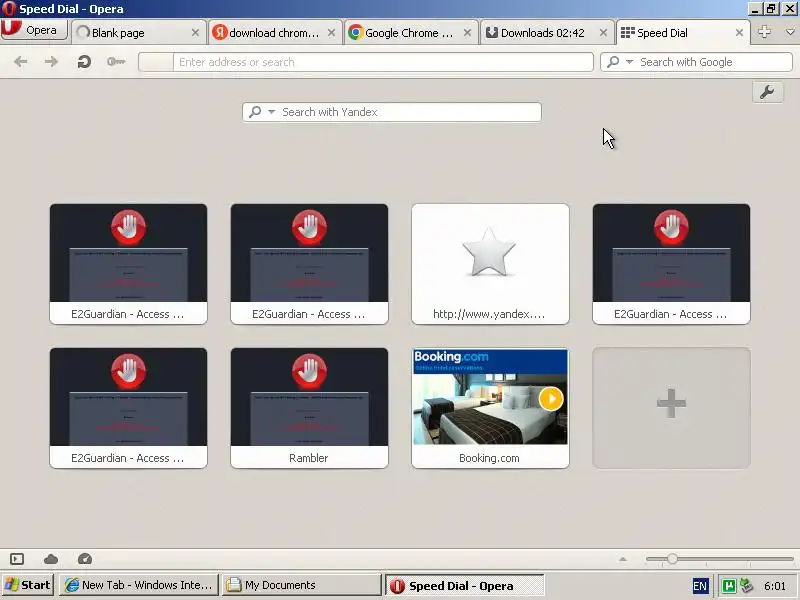Image resolution: width=800 pixels, height=600 pixels.
Task: Expand Yandex search engine dropdown arrow
Action: [x=271, y=112]
